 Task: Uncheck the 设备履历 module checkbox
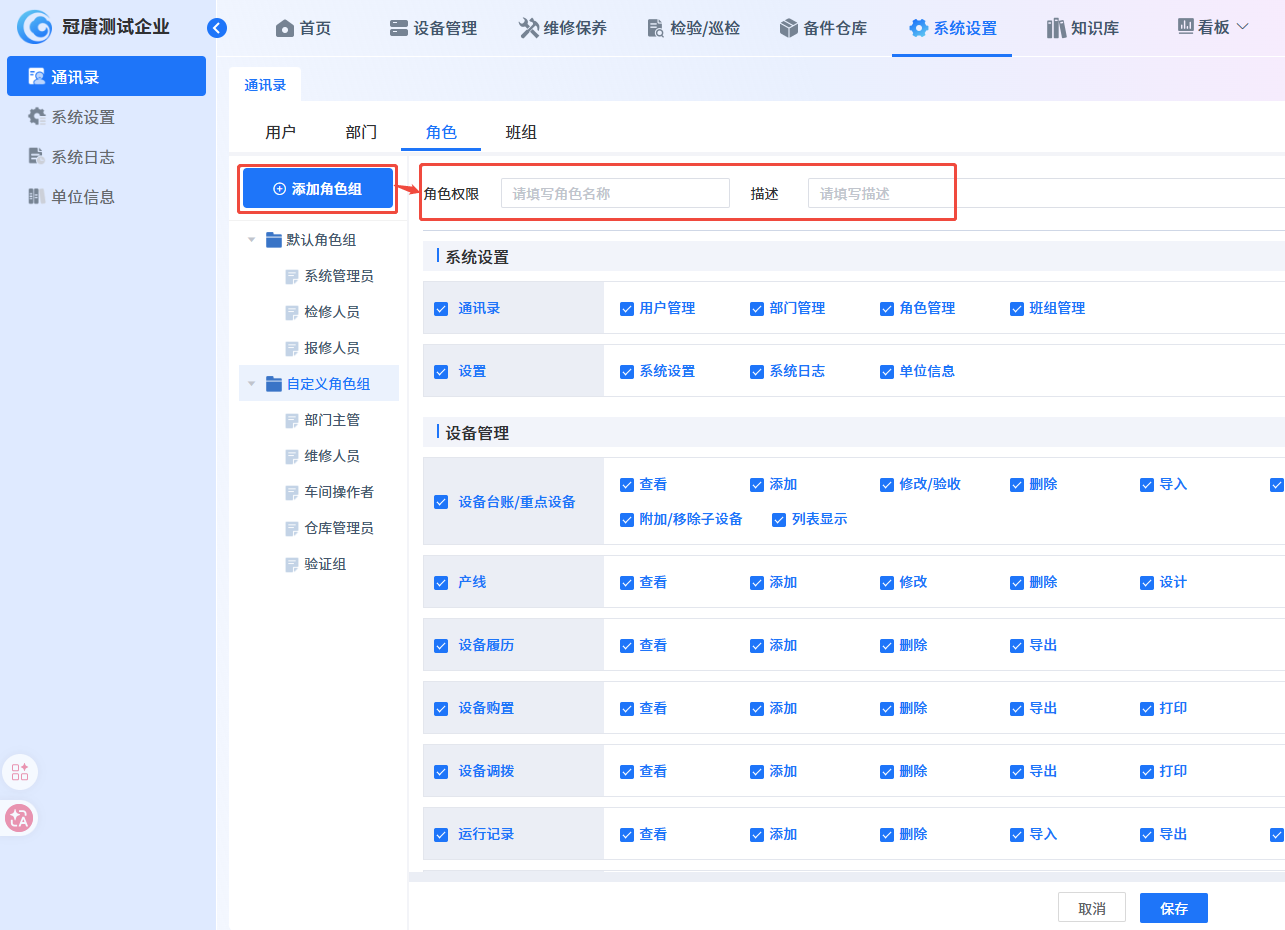[x=441, y=646]
